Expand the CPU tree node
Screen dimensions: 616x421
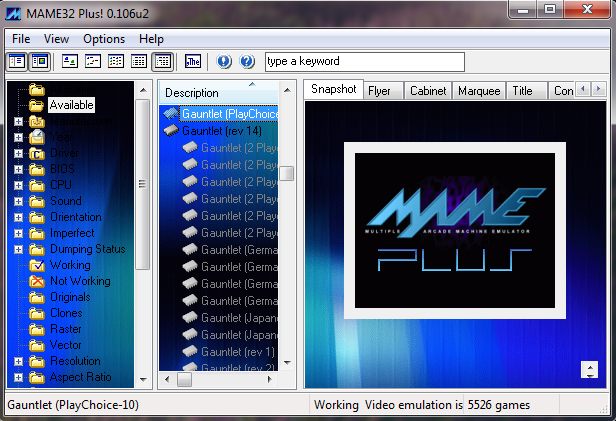[x=18, y=185]
